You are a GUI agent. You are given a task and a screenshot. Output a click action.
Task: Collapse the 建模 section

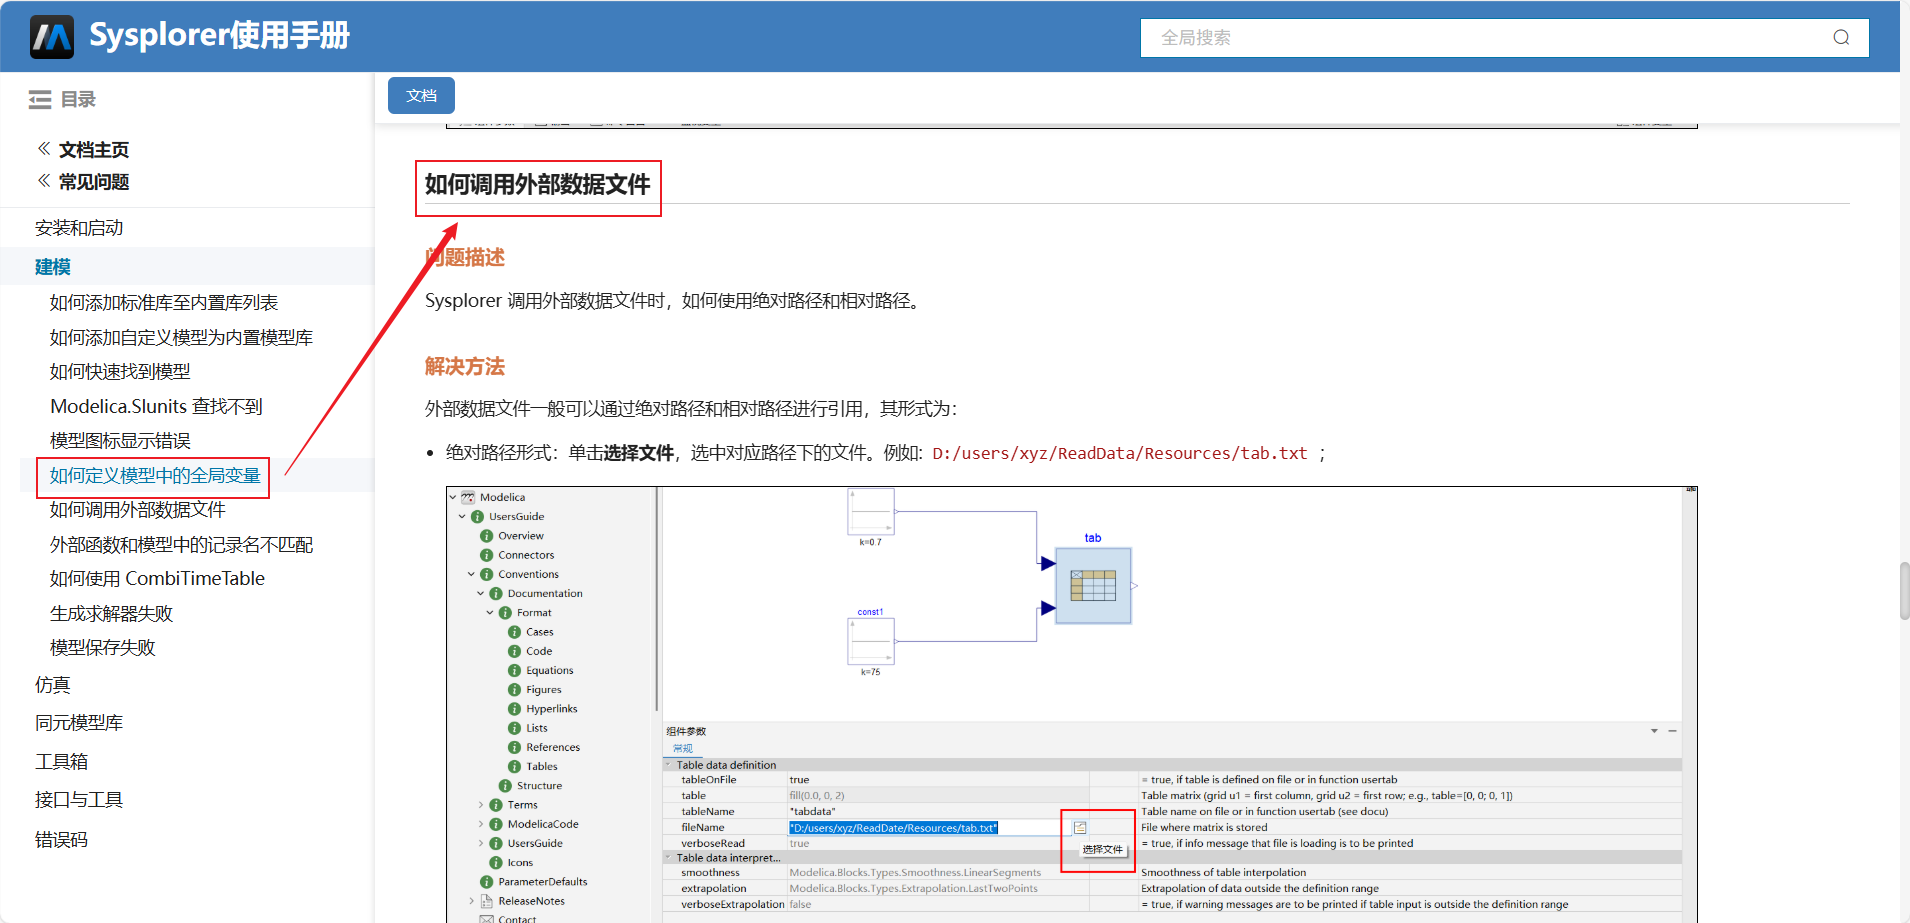53,267
